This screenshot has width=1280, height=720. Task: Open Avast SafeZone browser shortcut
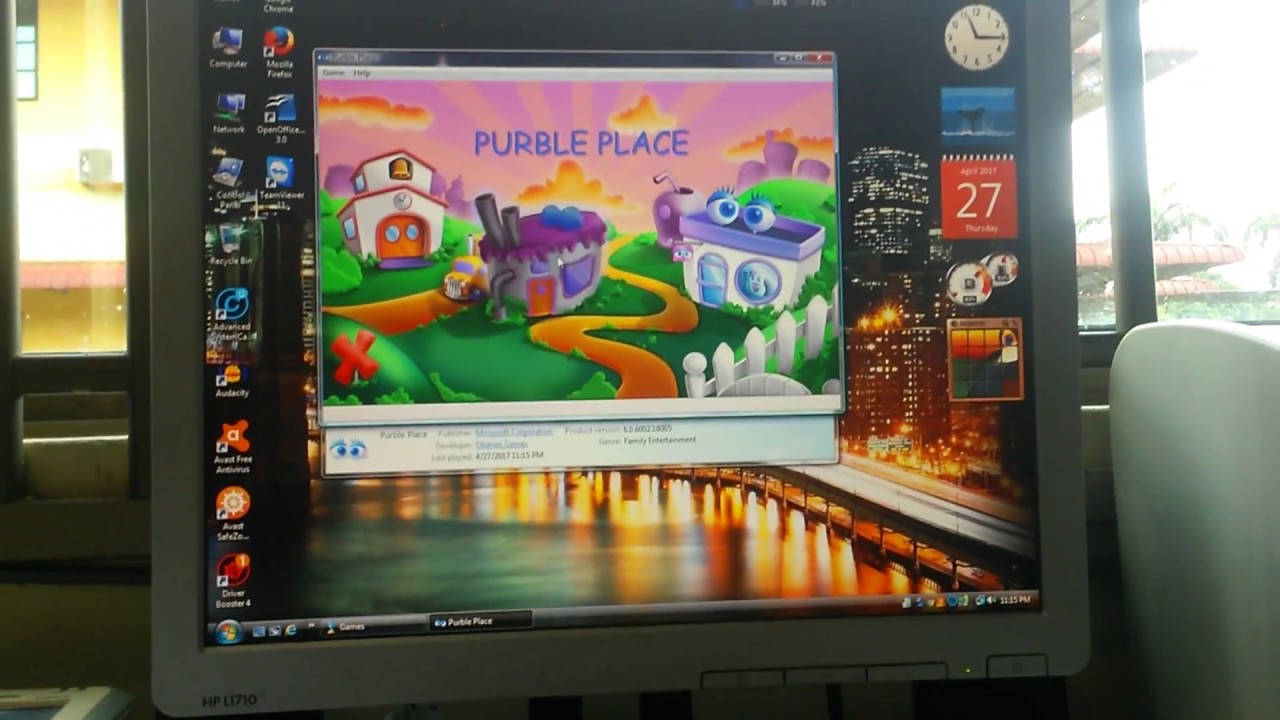[233, 513]
